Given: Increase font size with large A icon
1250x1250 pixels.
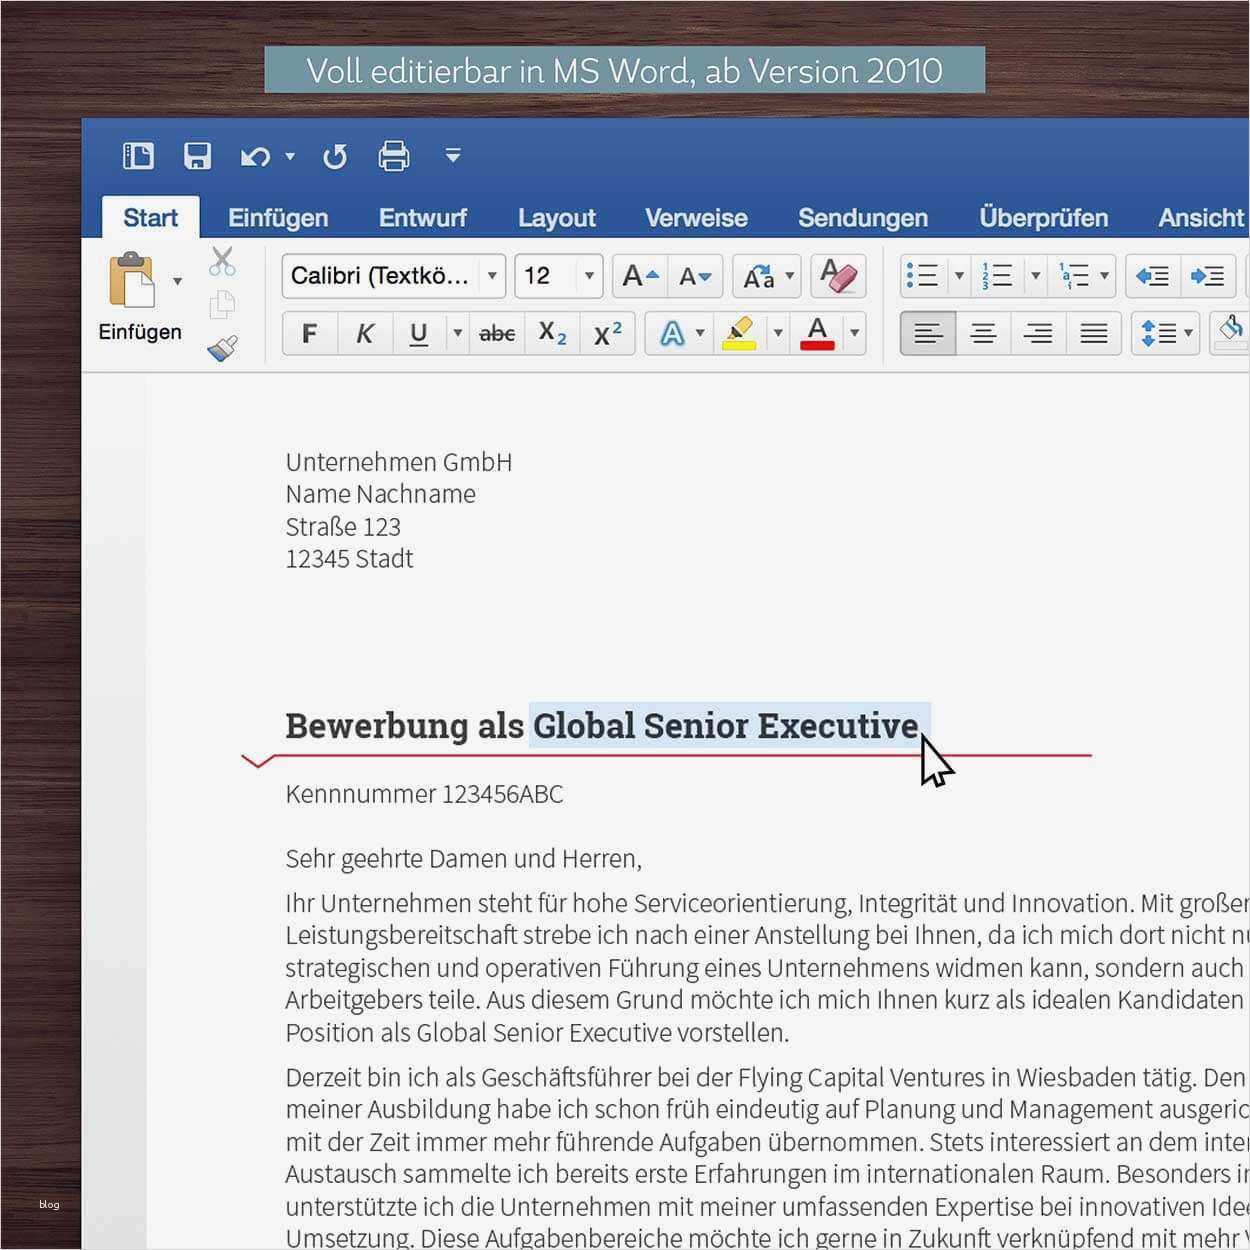Looking at the screenshot, I should point(640,276).
